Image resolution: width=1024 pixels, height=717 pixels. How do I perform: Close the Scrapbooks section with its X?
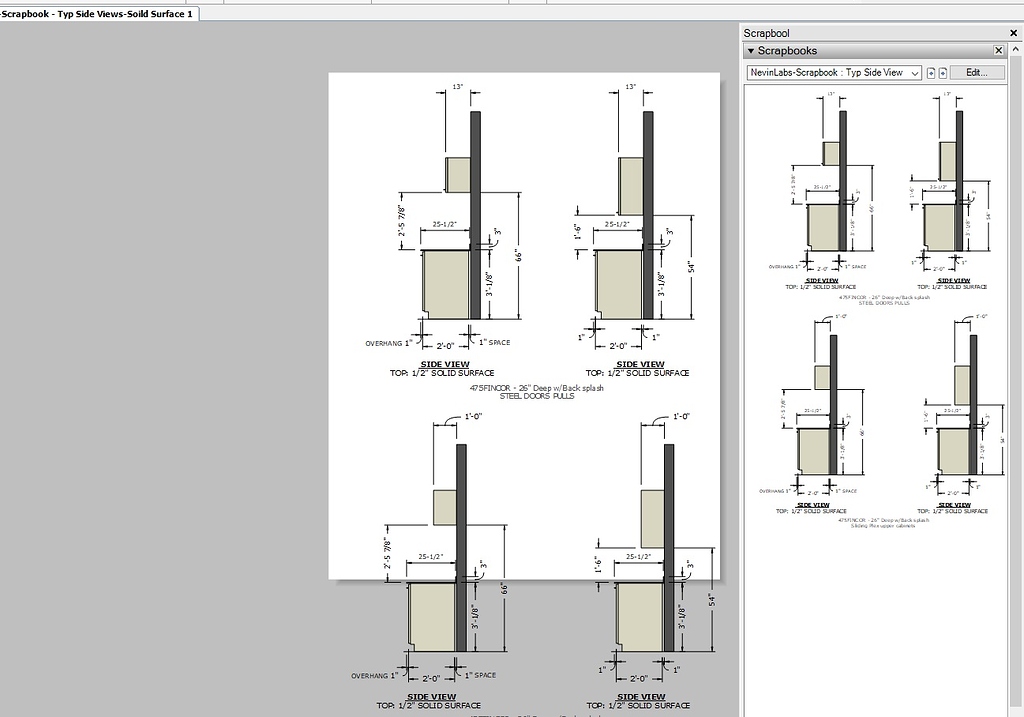pos(997,50)
